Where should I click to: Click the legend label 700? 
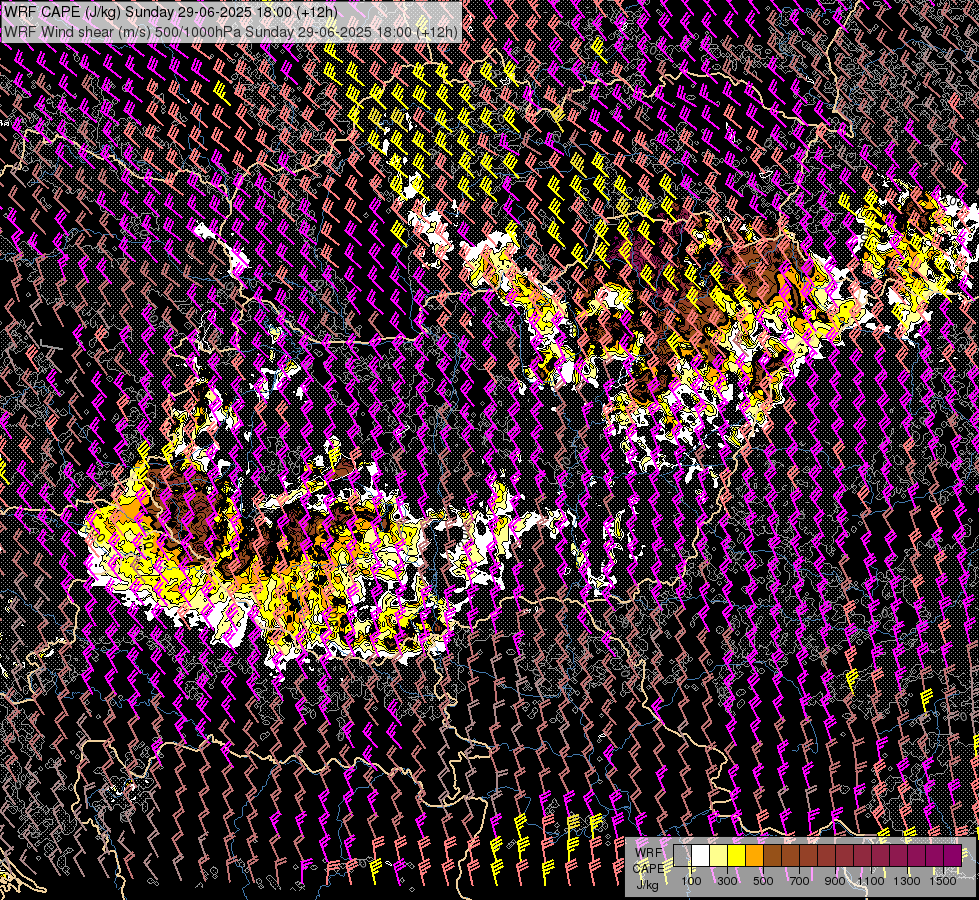coord(799,881)
